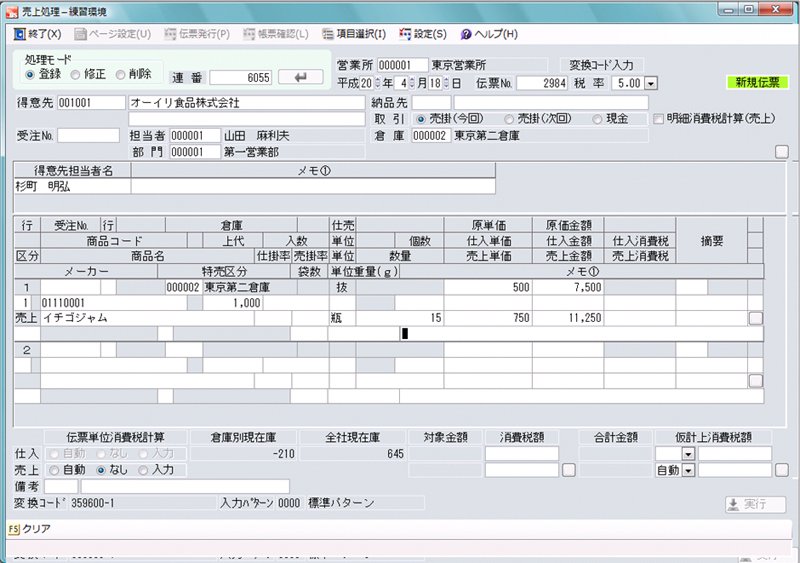Image resolution: width=800 pixels, height=563 pixels.
Task: Click the row 2 number cell
Action: pyautogui.click(x=27, y=350)
